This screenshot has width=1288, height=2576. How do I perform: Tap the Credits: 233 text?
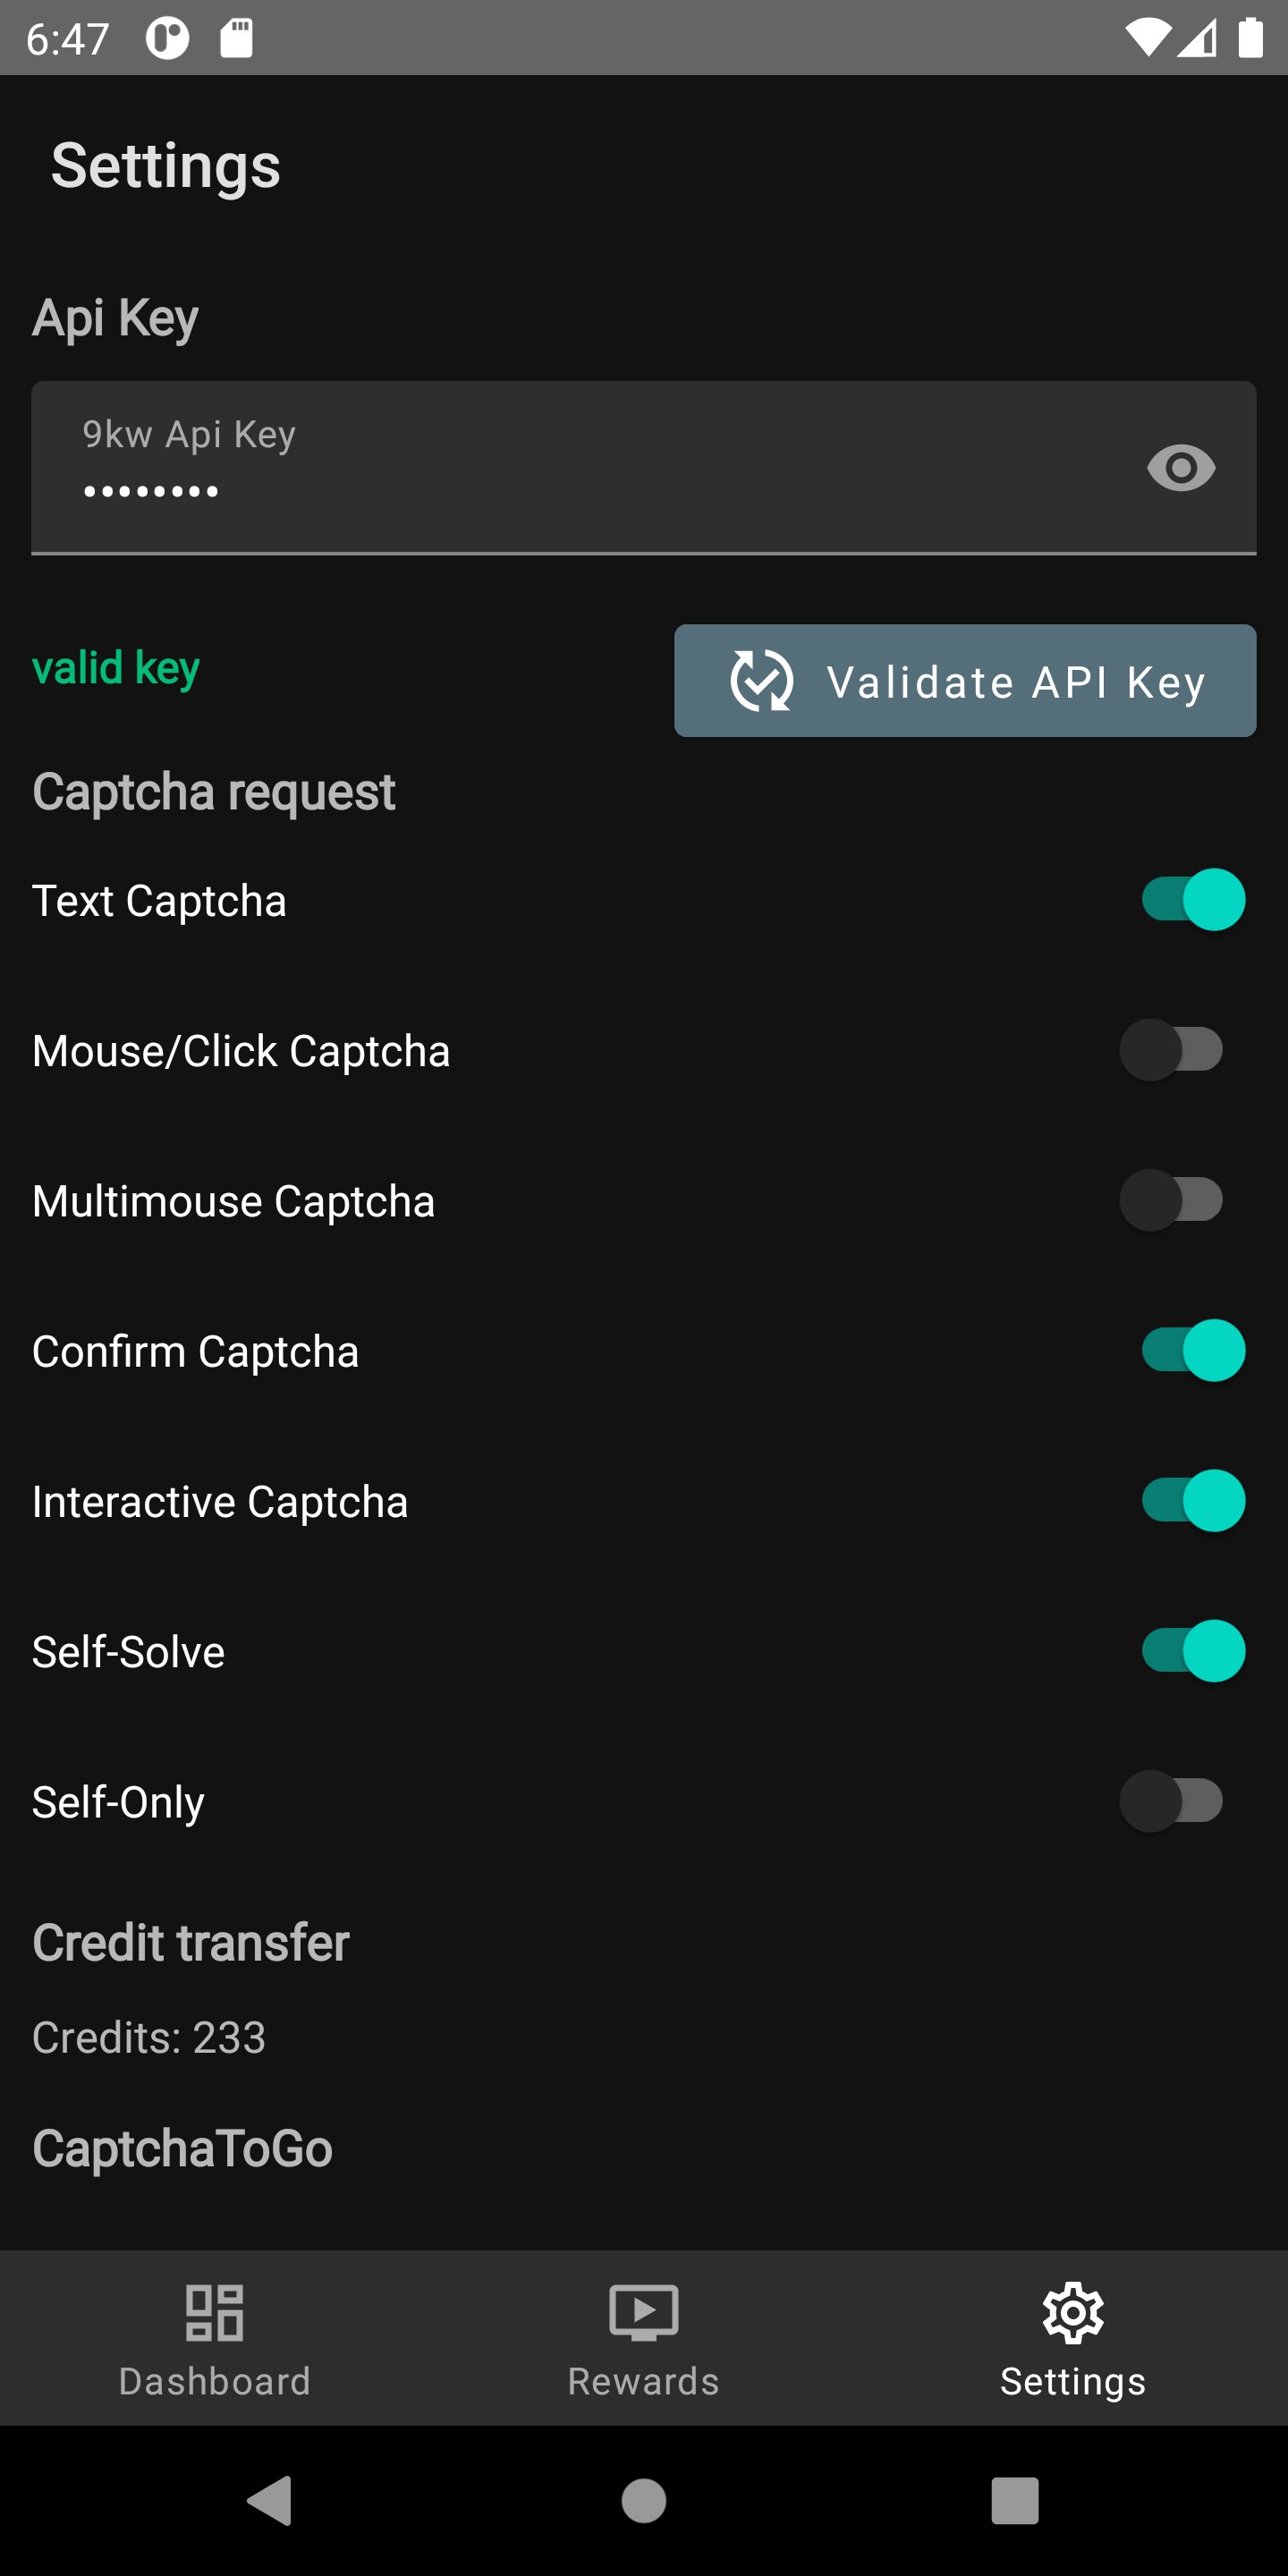tap(149, 2037)
